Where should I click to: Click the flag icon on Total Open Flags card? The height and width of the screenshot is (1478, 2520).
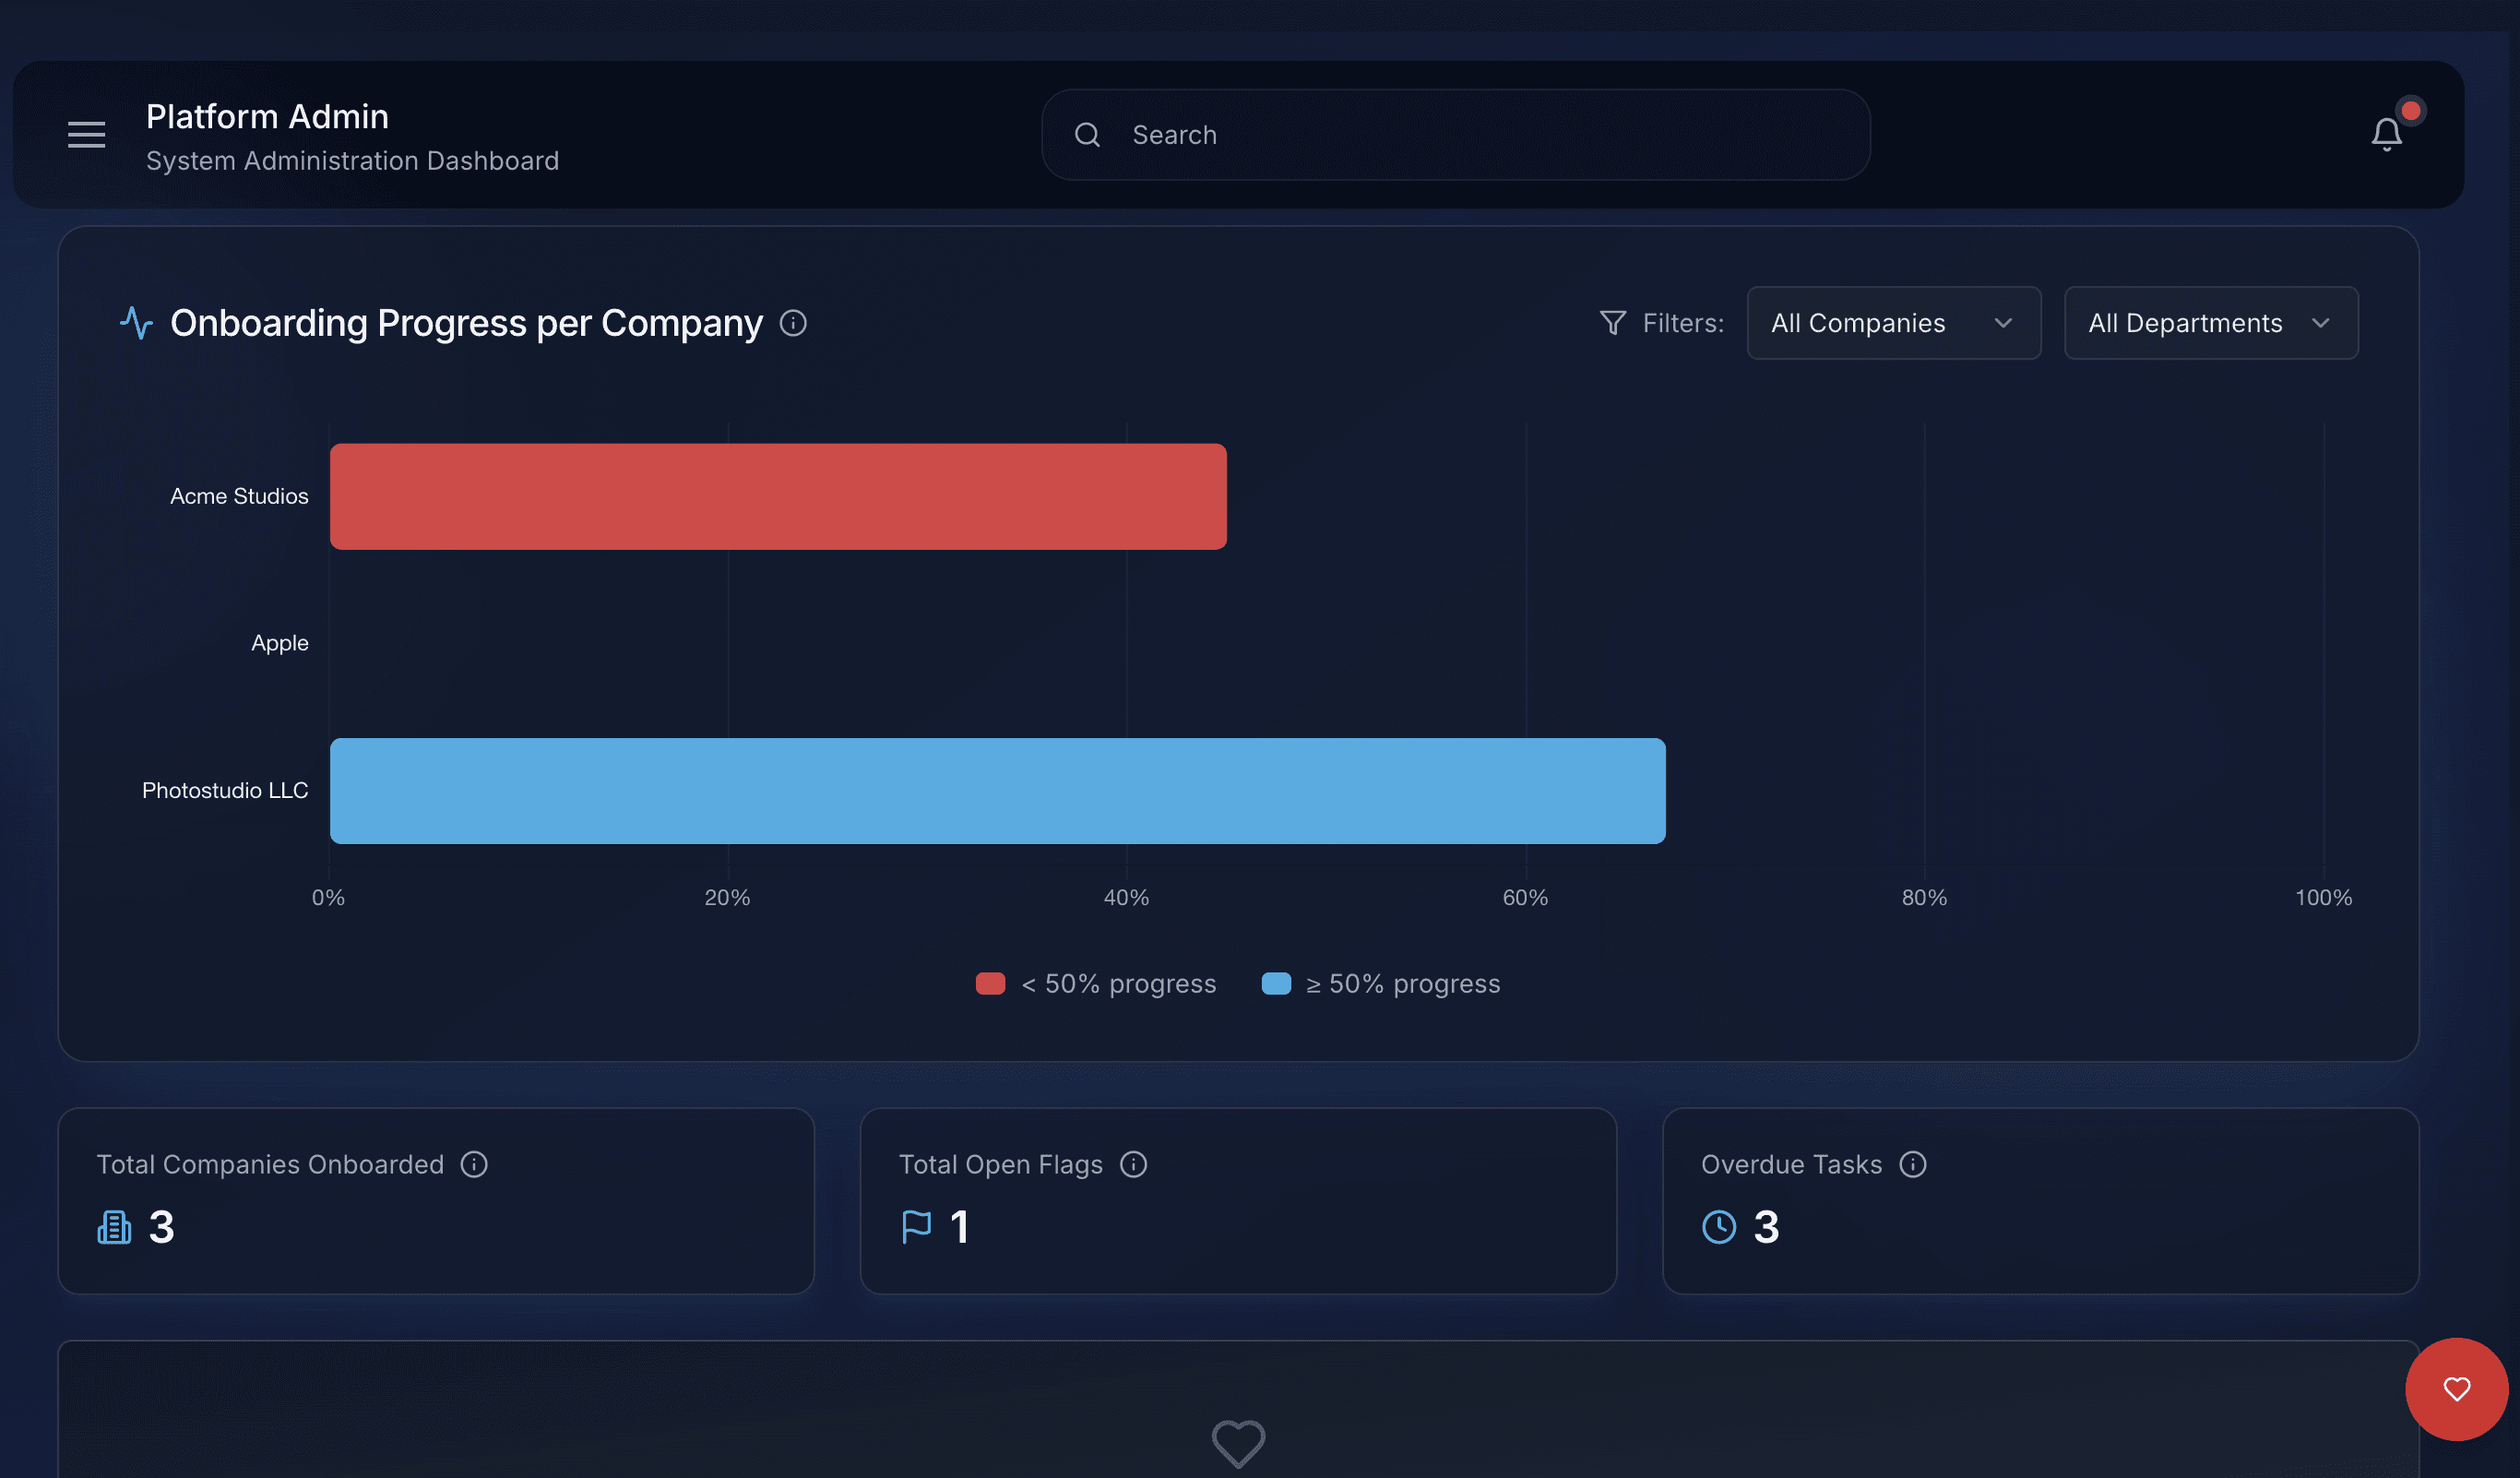pos(915,1227)
